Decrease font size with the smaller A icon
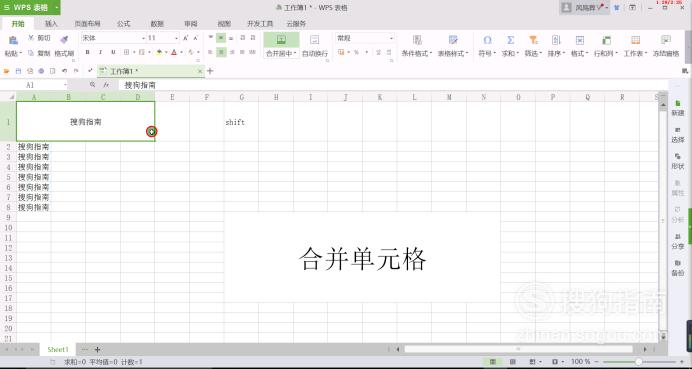 coord(196,38)
